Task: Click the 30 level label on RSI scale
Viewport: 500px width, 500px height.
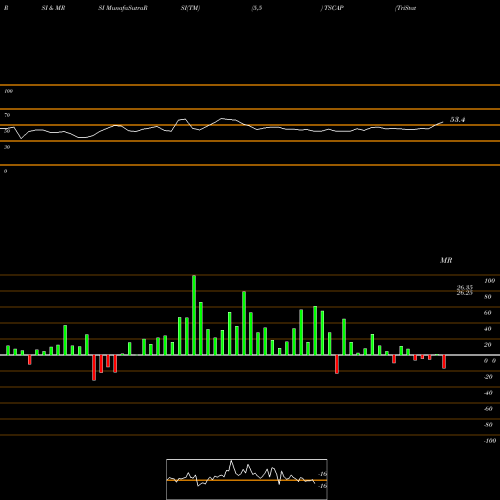Action: coord(7,147)
